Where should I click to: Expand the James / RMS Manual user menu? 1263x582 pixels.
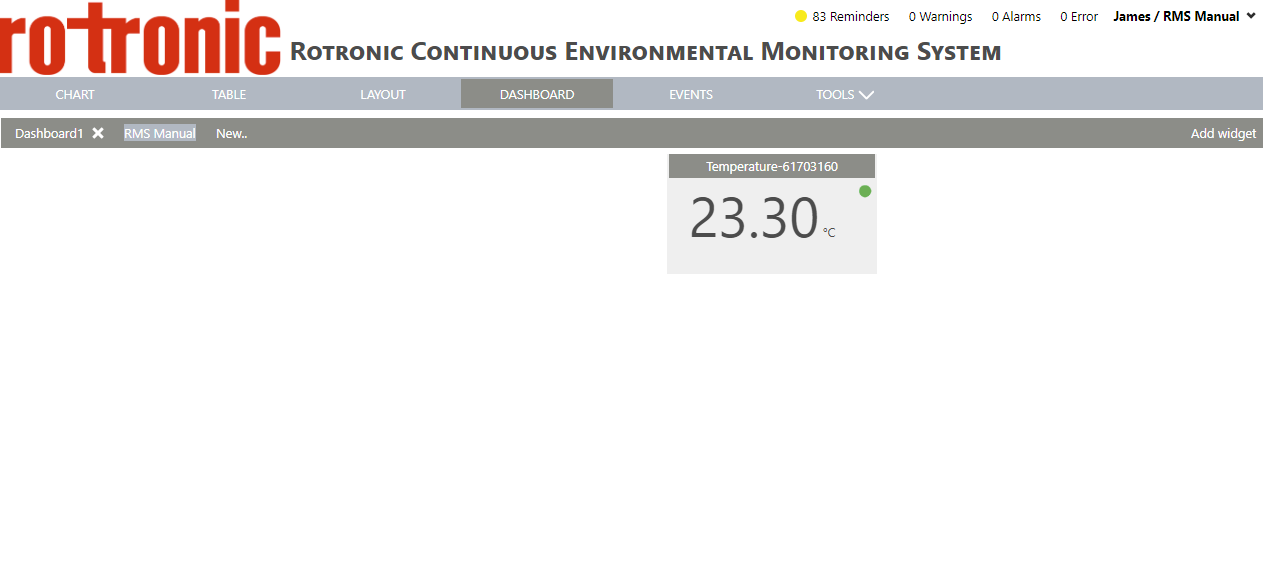(1184, 16)
